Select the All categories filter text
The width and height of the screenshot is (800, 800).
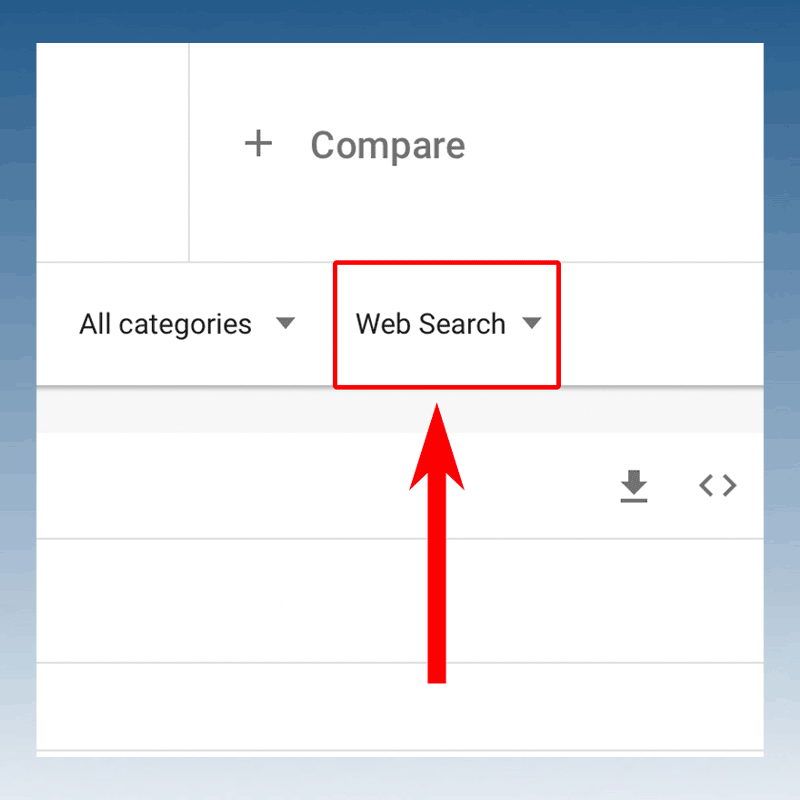point(165,324)
